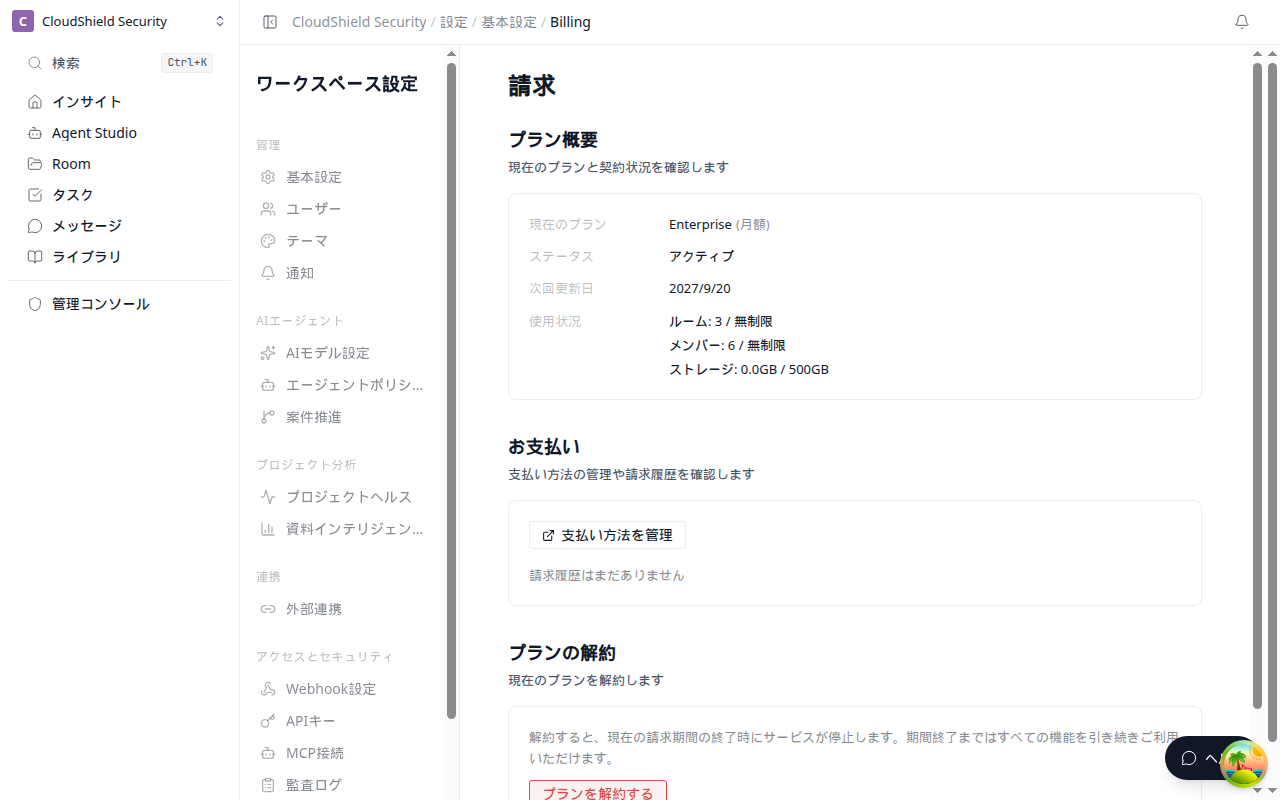Open プロジェクトヘルス settings page
Image resolution: width=1280 pixels, height=800 pixels.
(342, 497)
